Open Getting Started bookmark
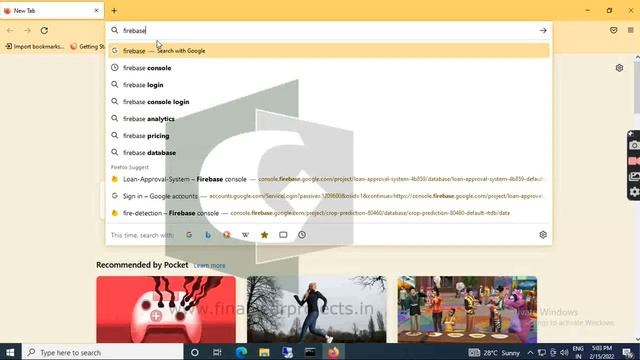Image resolution: width=640 pixels, height=360 pixels. pos(87,47)
